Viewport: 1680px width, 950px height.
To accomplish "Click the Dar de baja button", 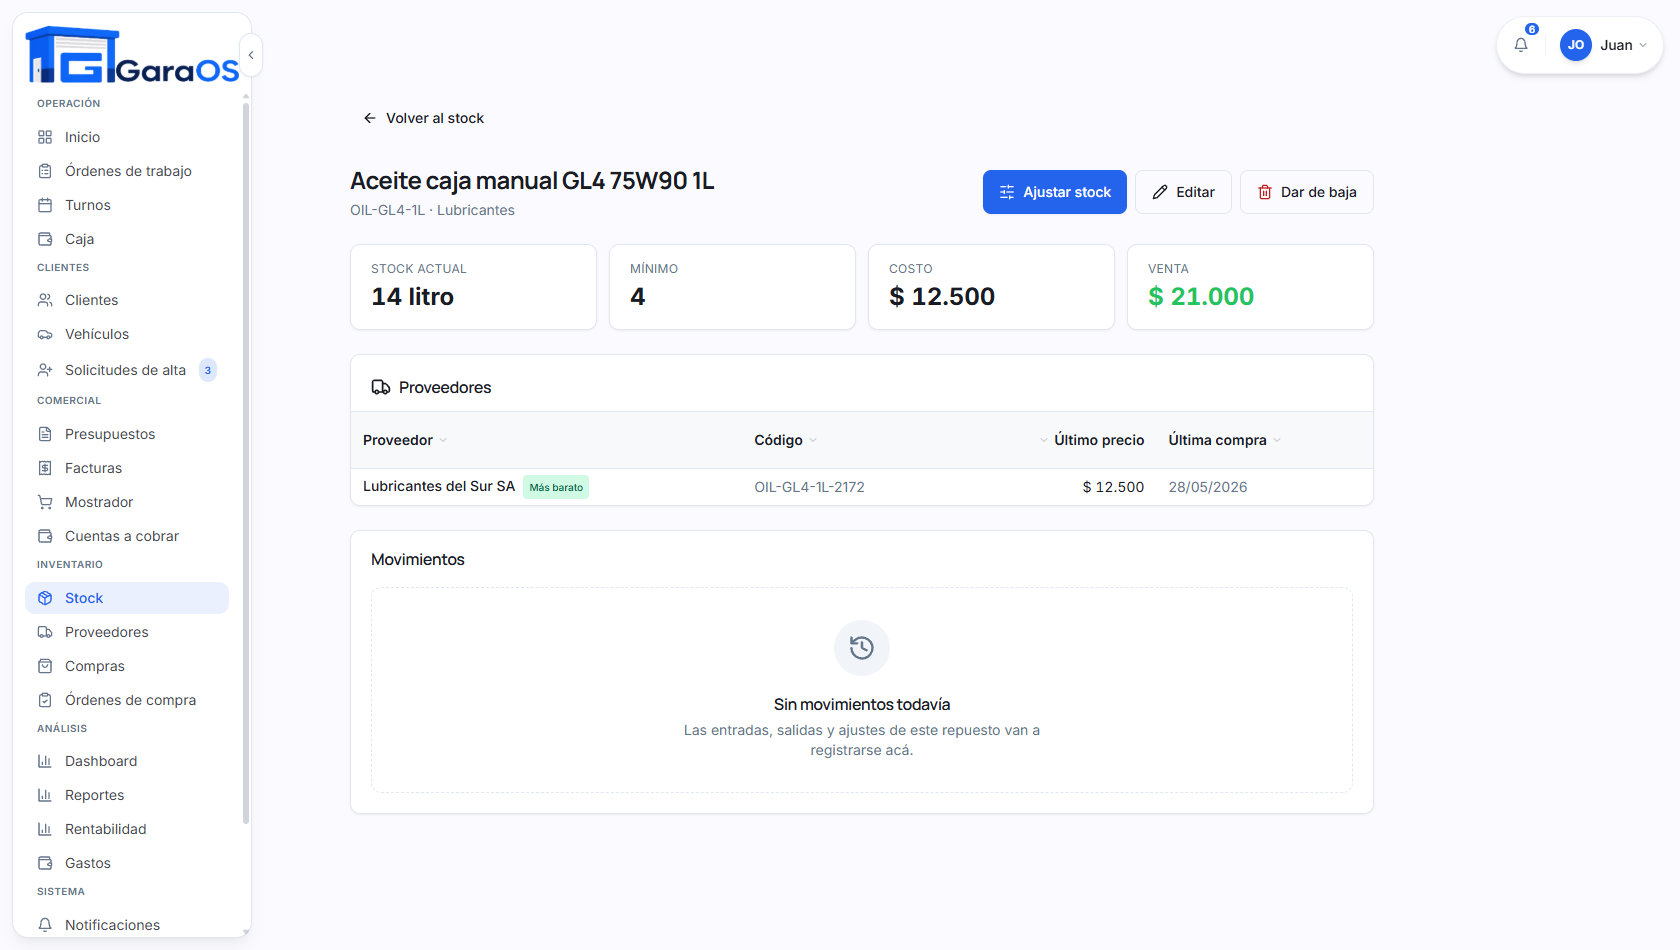I will pyautogui.click(x=1307, y=192).
